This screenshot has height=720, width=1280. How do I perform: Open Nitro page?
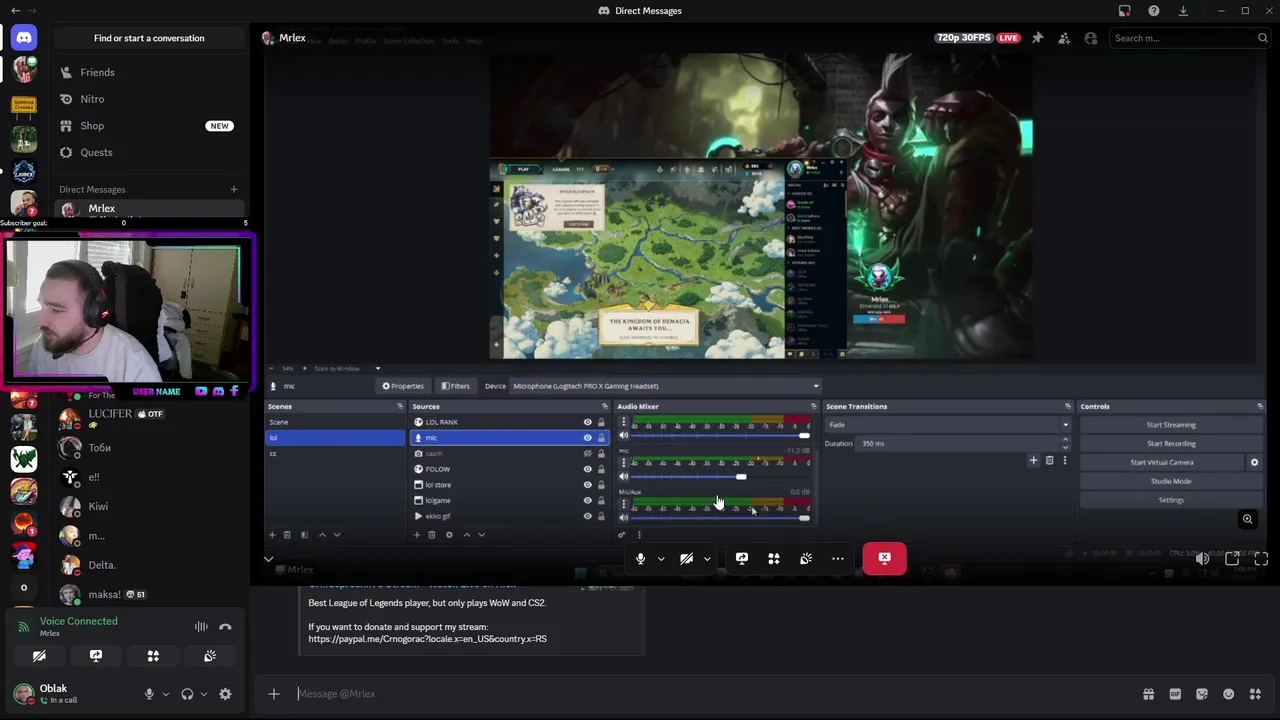pyautogui.click(x=149, y=99)
